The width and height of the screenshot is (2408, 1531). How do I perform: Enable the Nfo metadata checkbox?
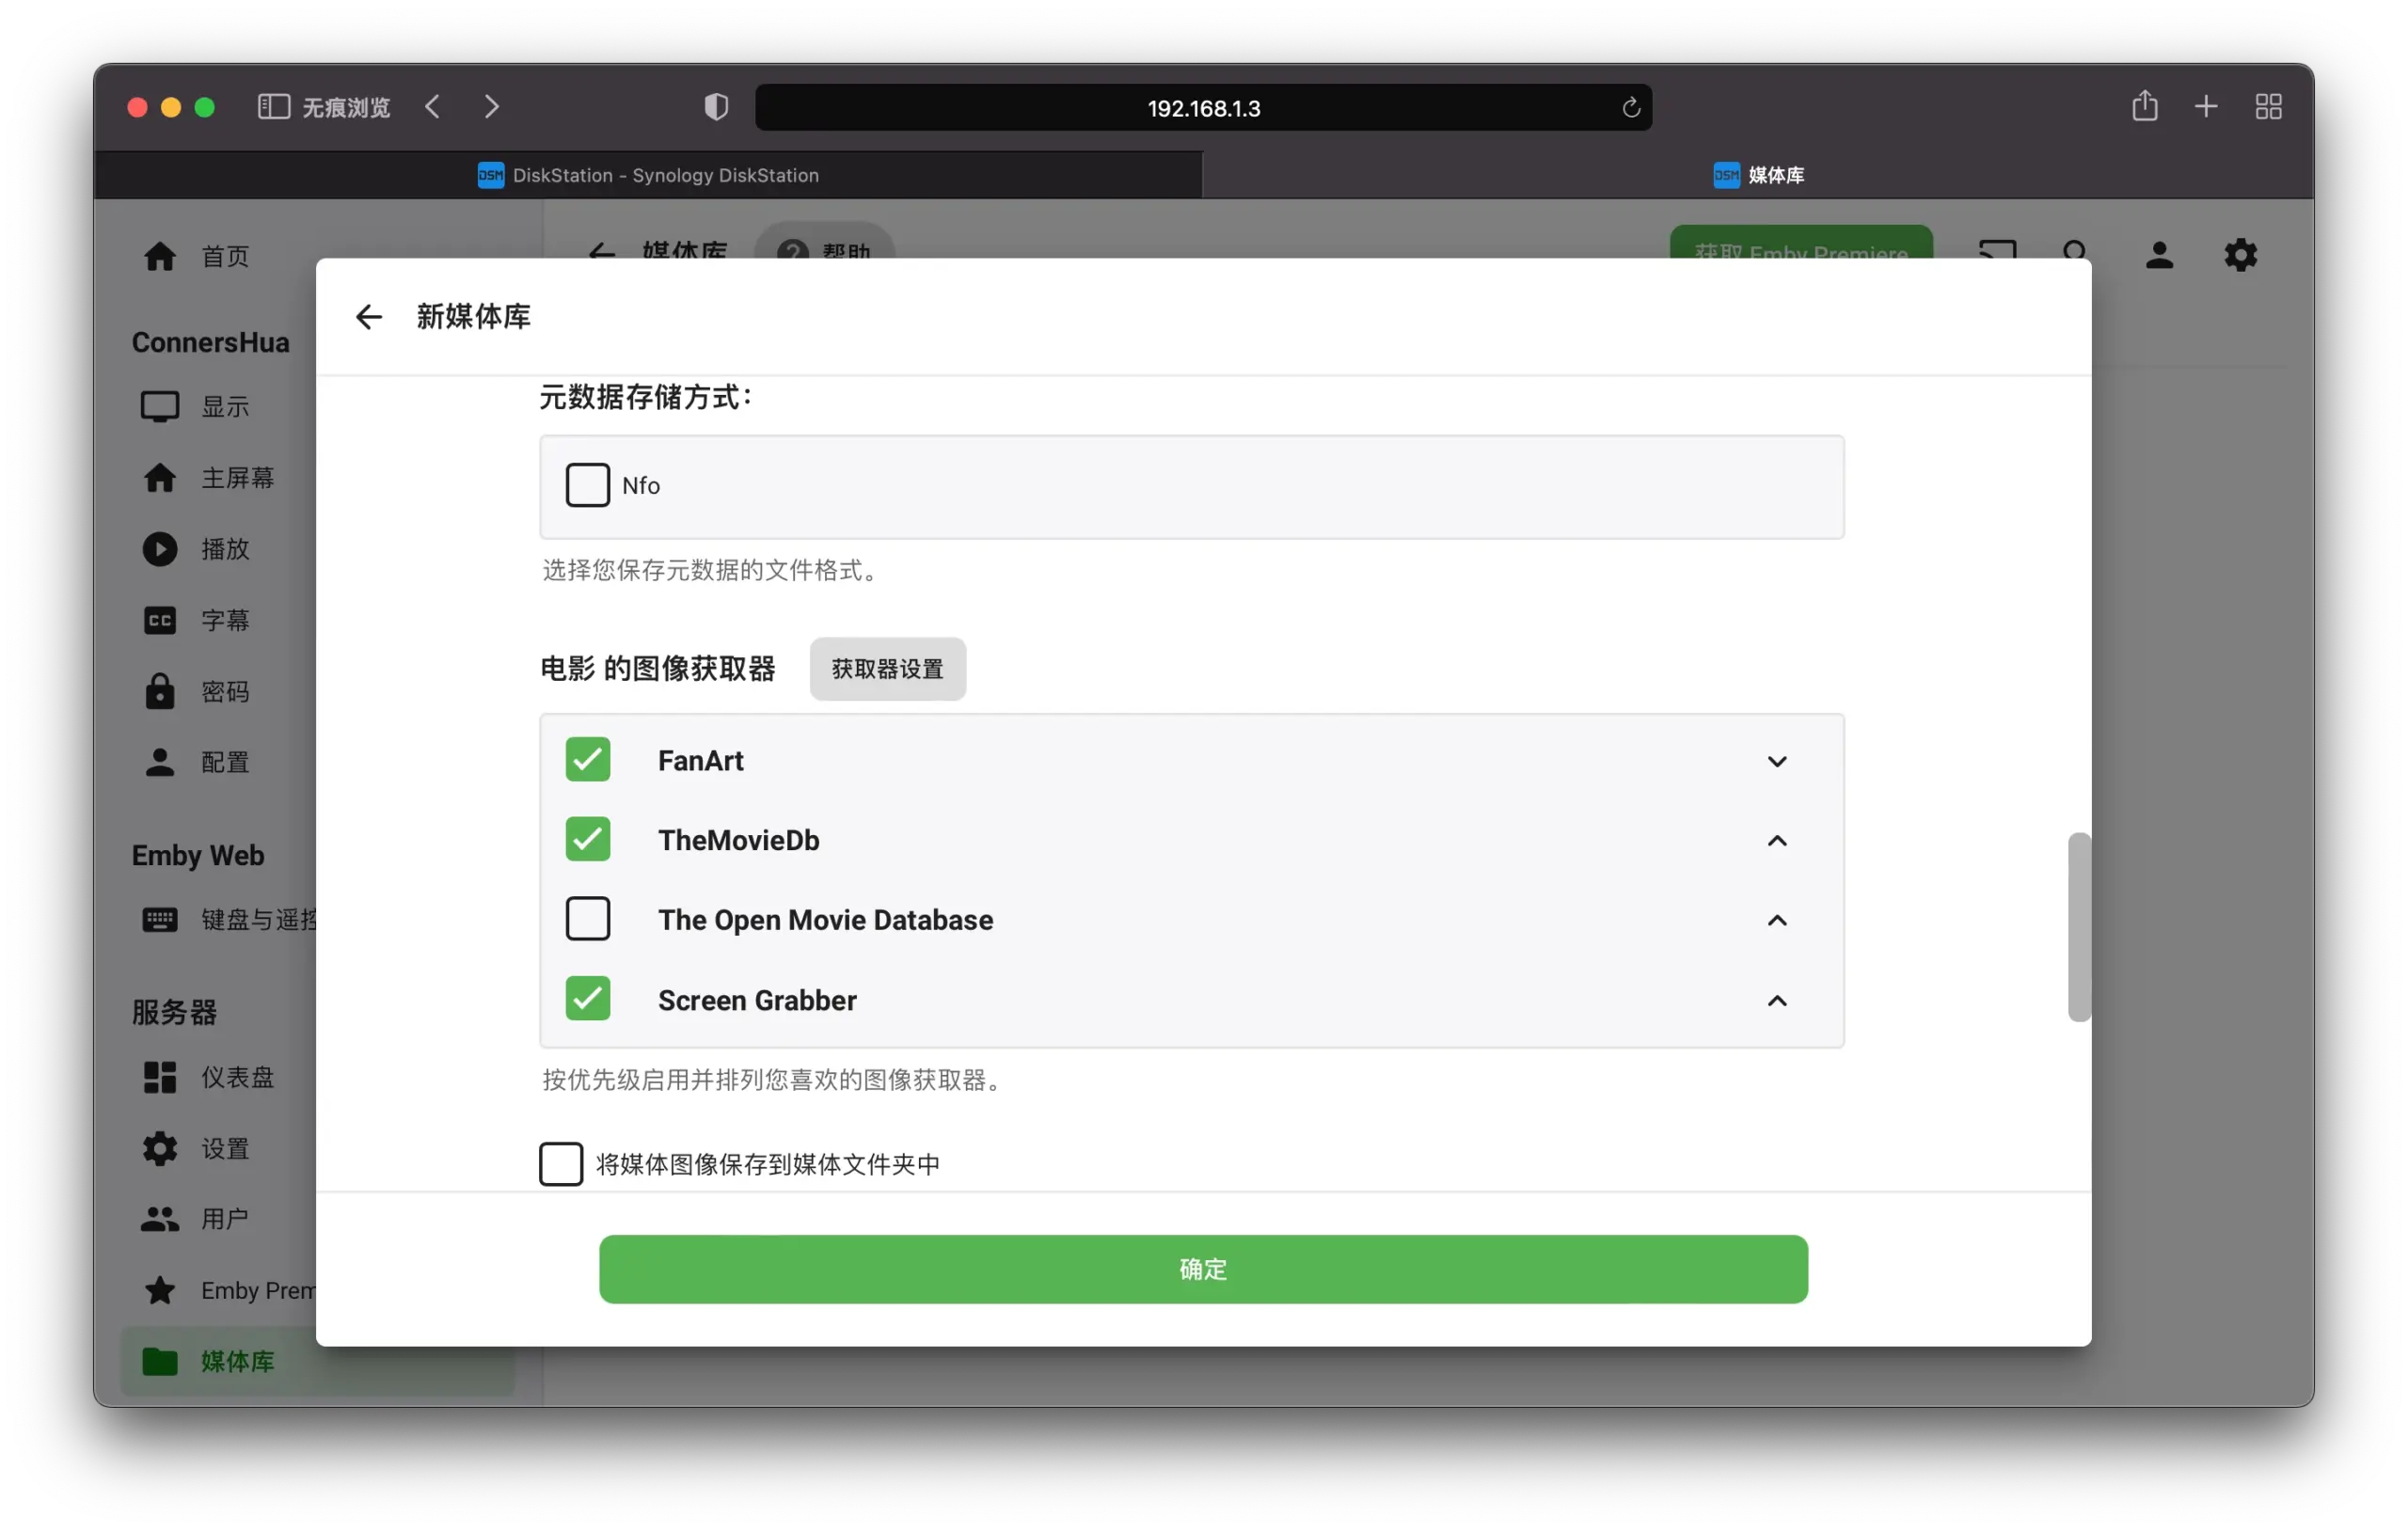coord(587,485)
